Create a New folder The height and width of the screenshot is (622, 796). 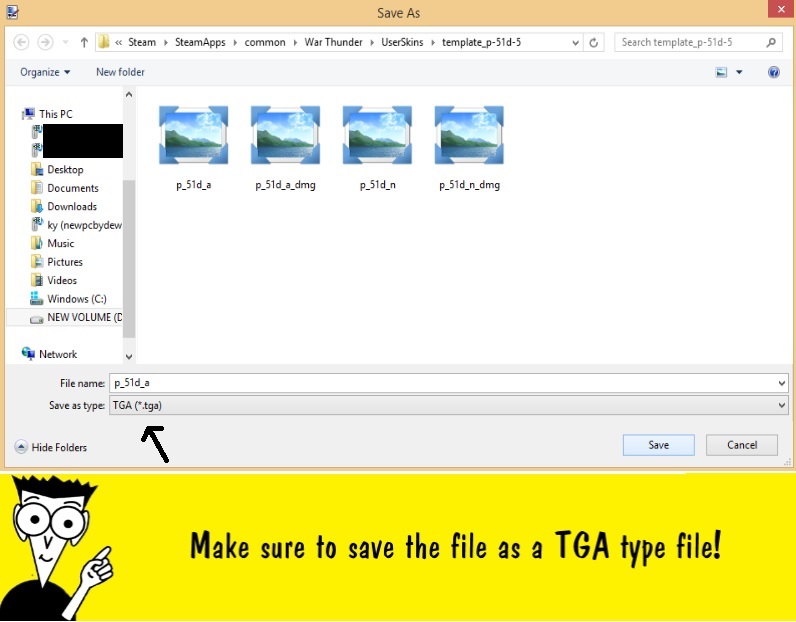pyautogui.click(x=120, y=72)
